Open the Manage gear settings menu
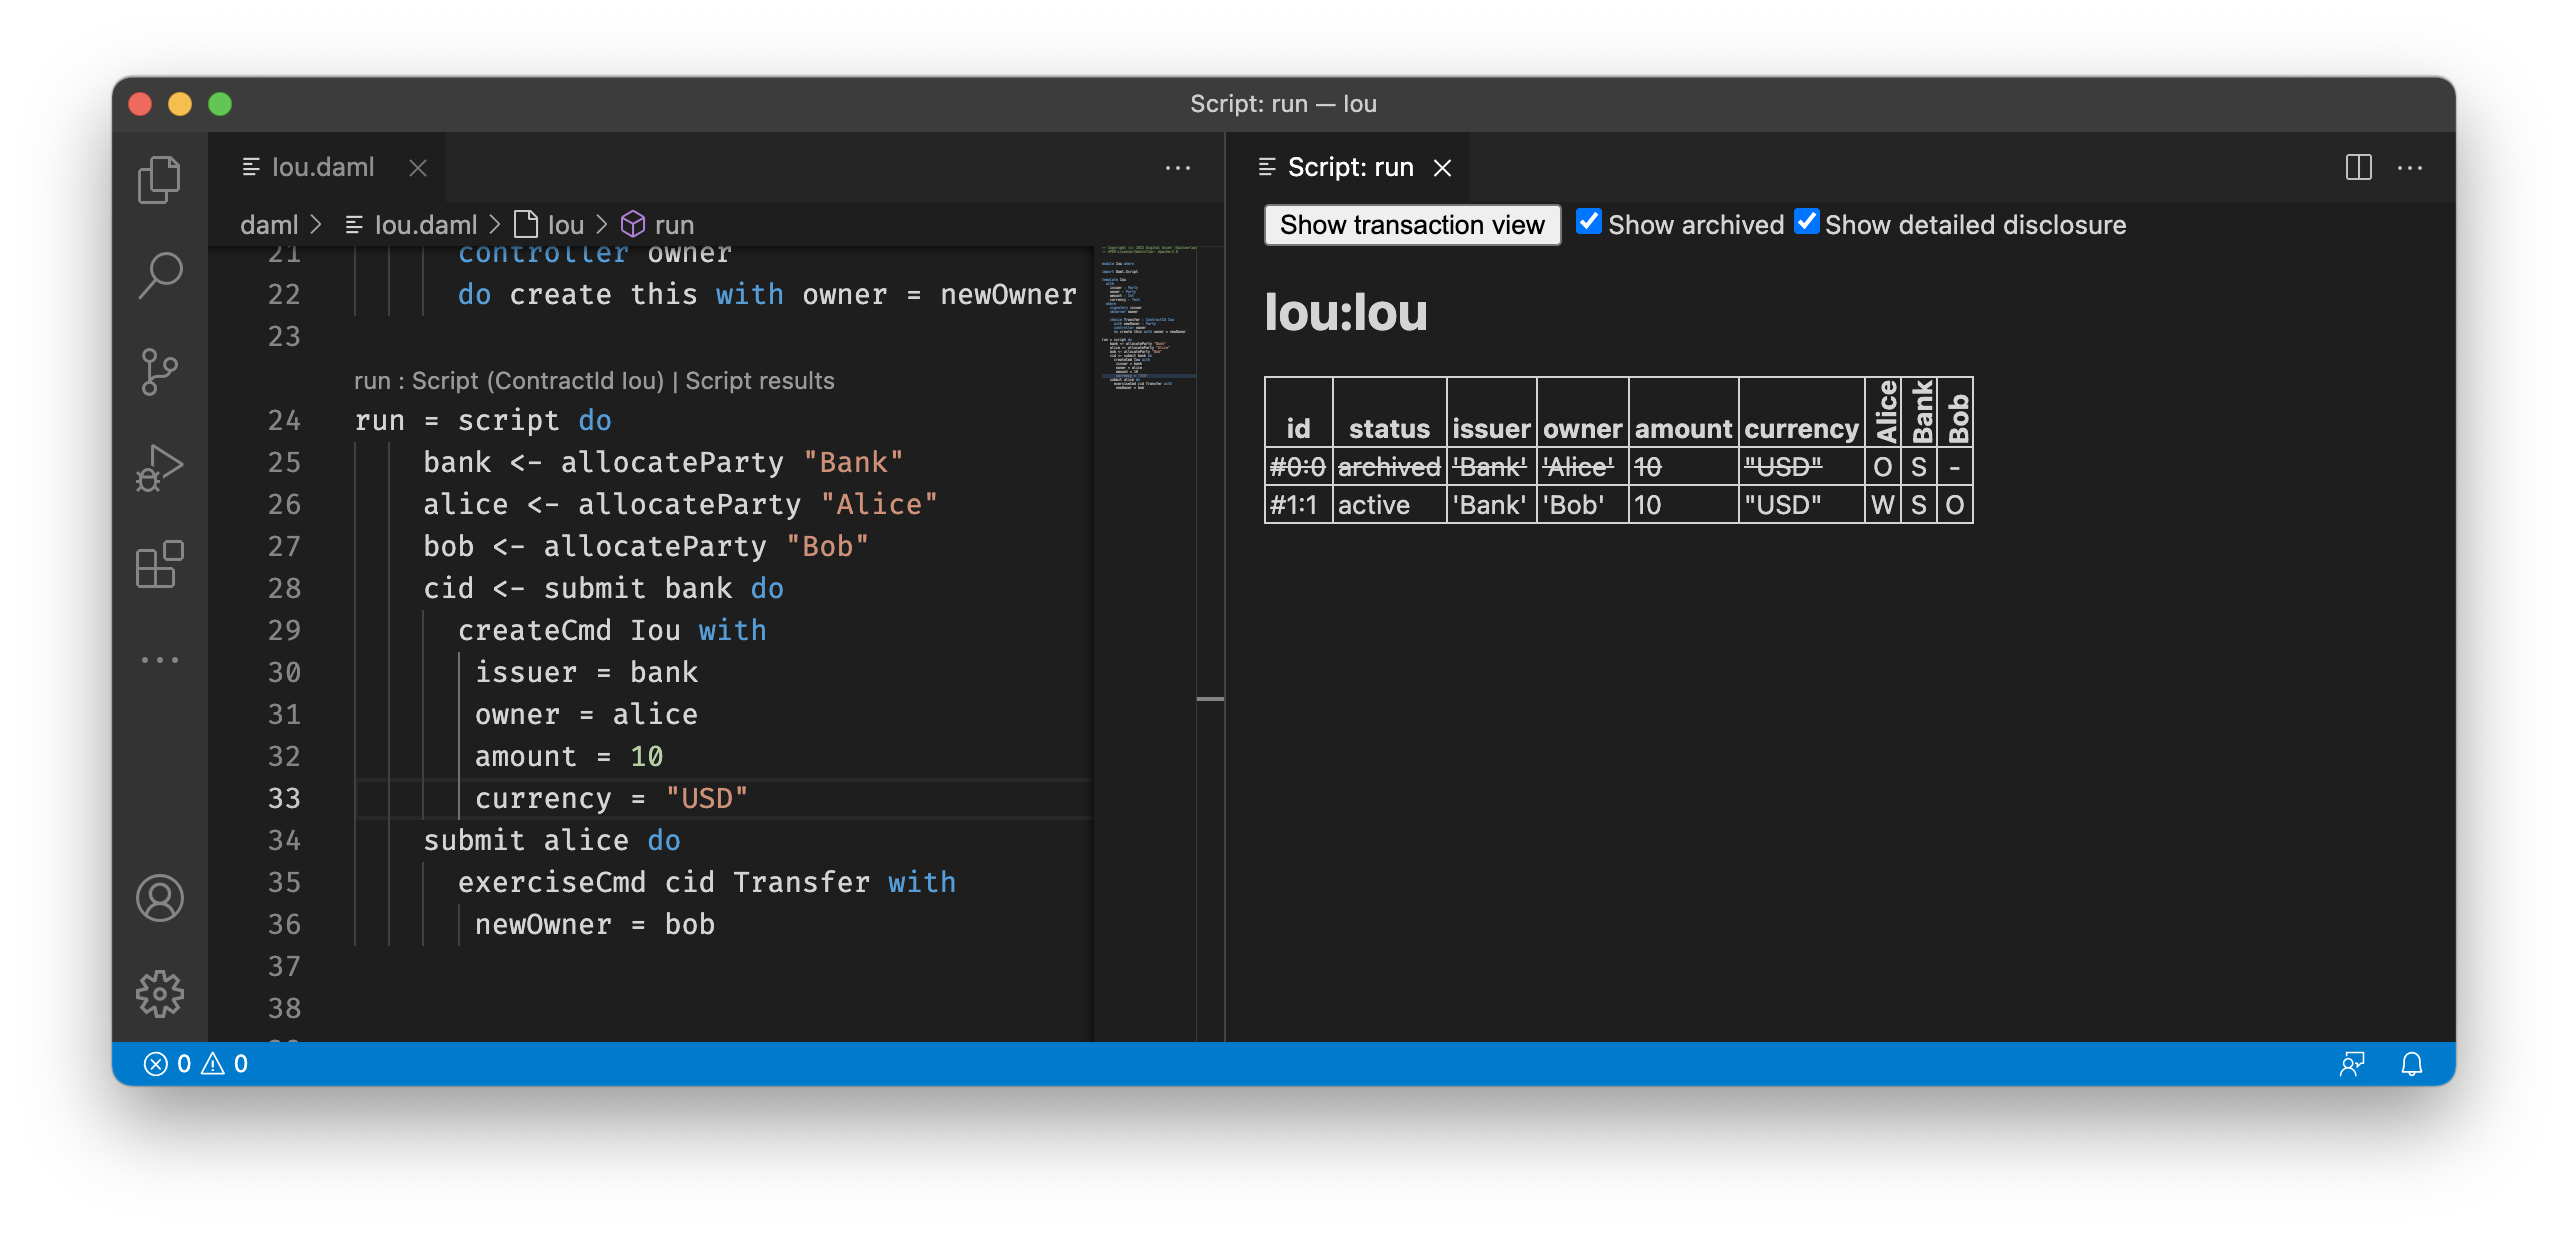The image size is (2568, 1234). (159, 993)
